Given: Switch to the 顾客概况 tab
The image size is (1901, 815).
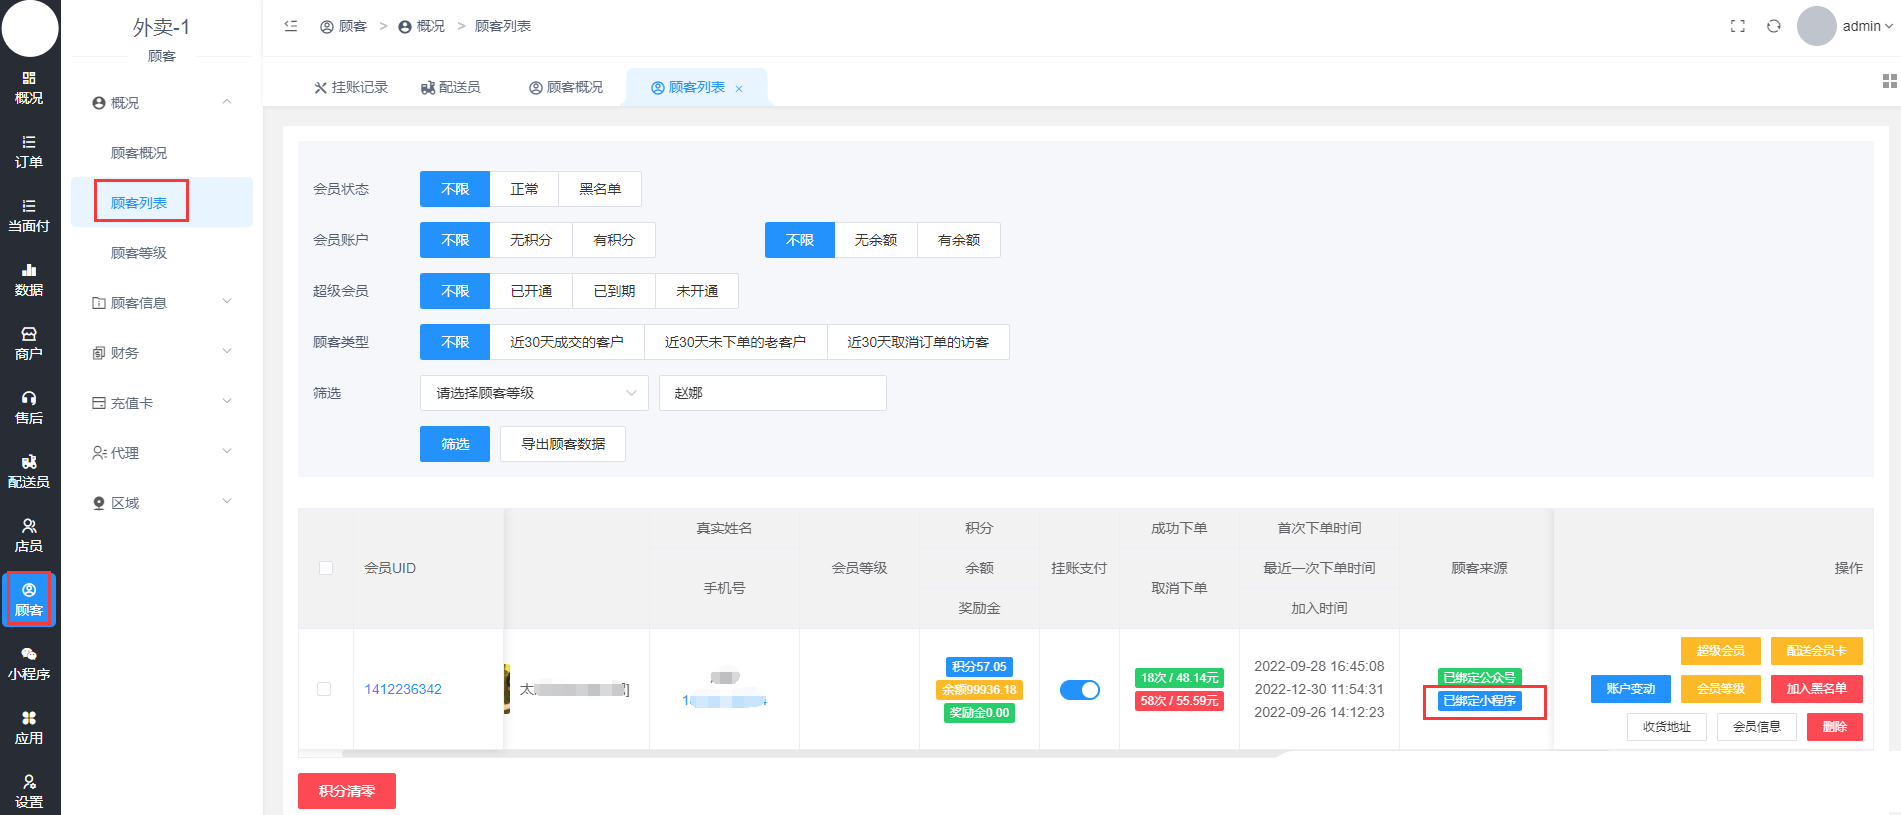Looking at the screenshot, I should [566, 88].
